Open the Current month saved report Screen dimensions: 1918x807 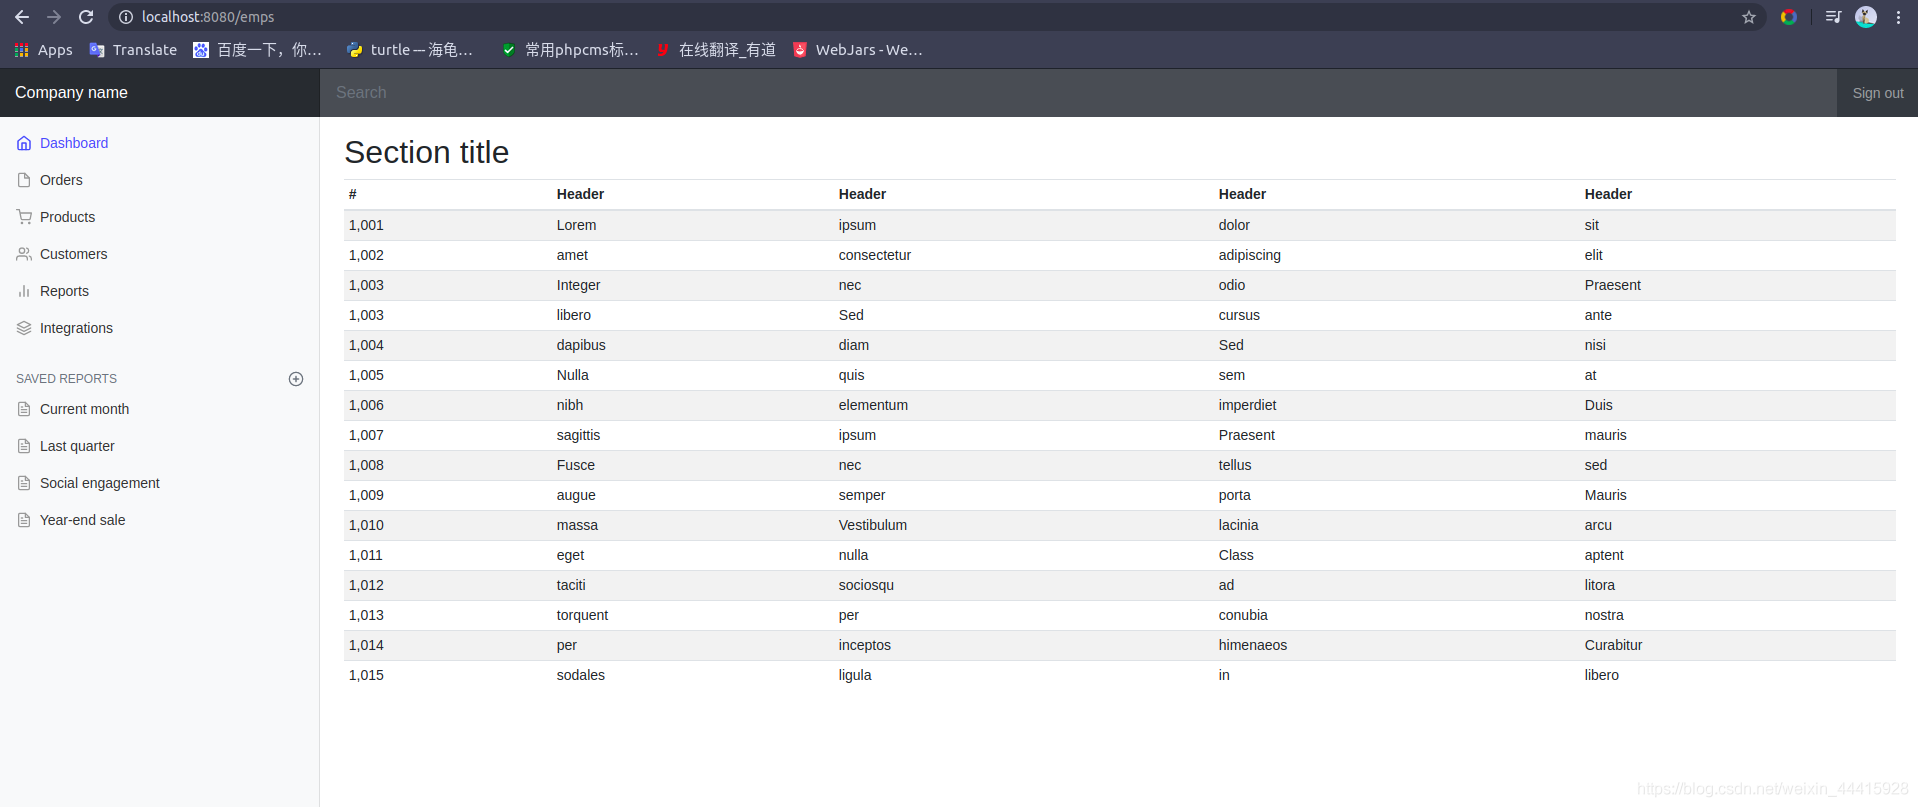click(84, 409)
